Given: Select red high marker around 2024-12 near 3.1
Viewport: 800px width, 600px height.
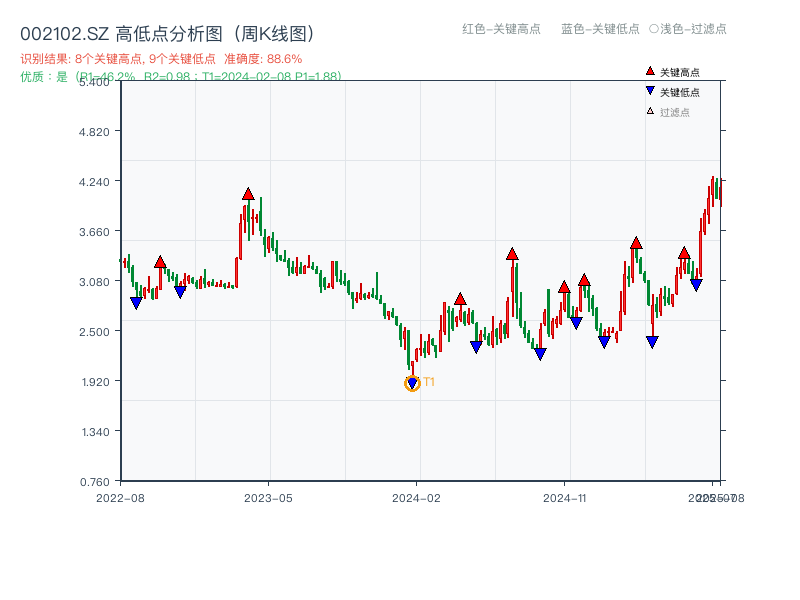Looking at the screenshot, I should point(584,280).
